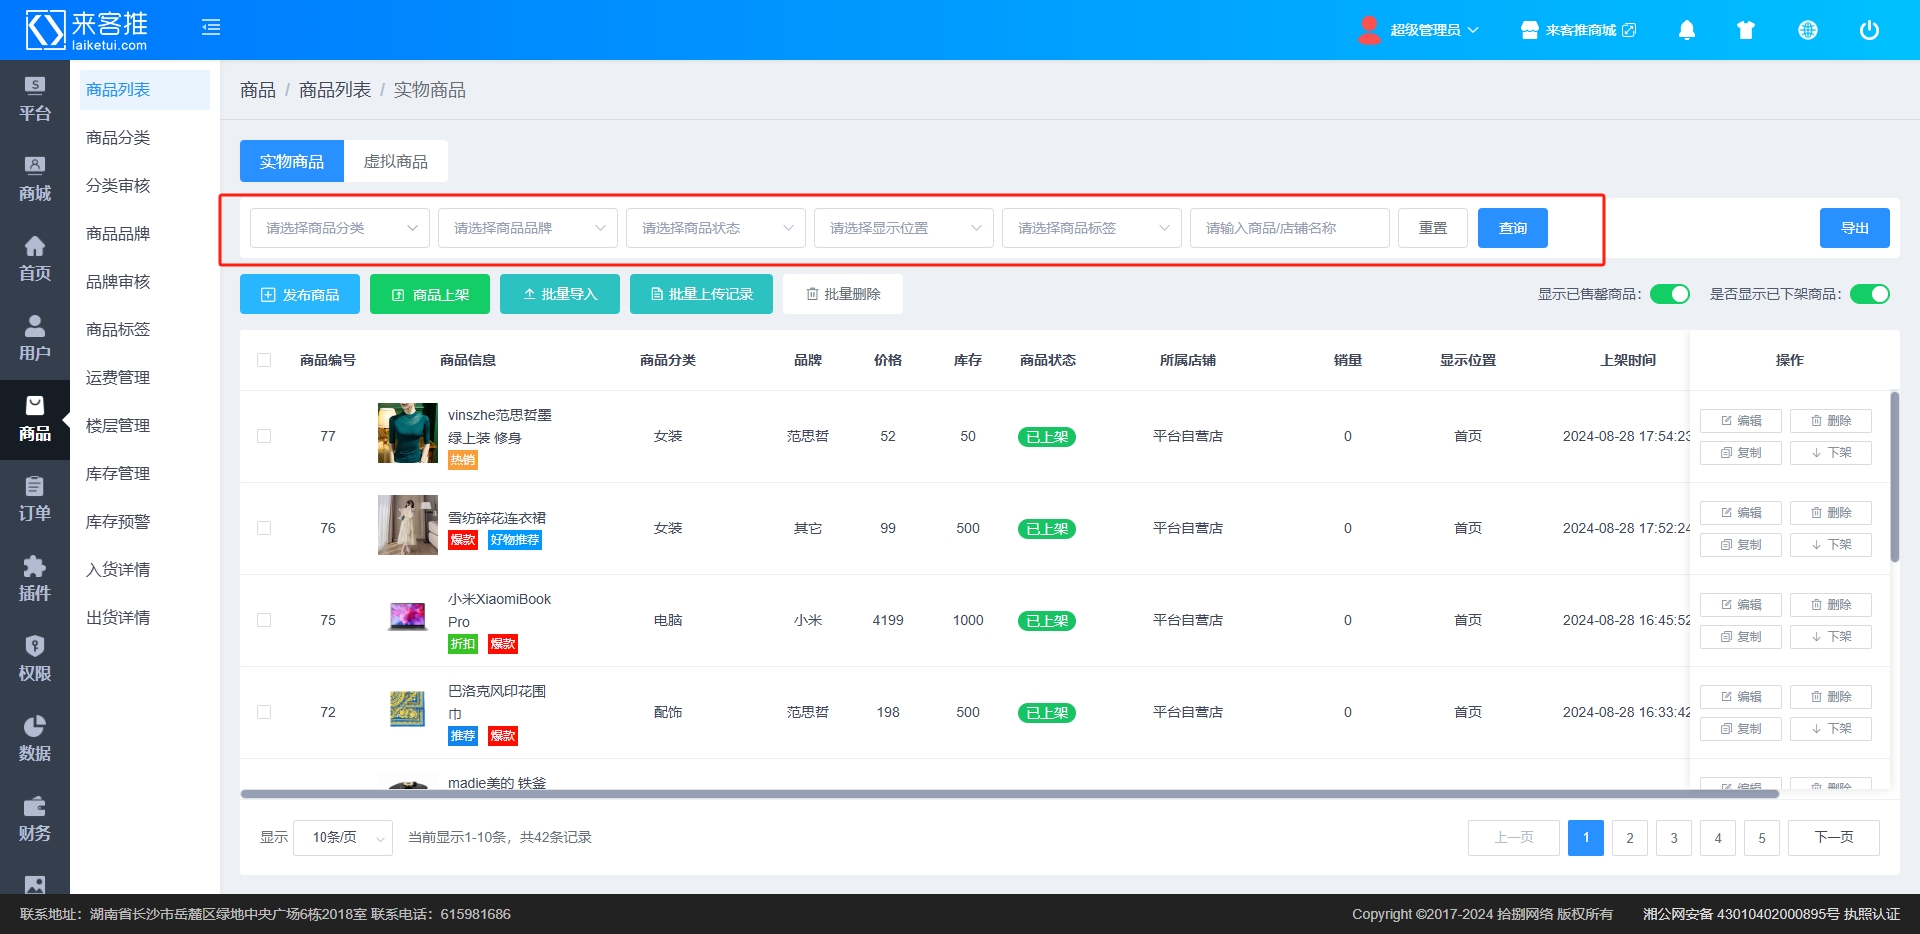Viewport: 1920px width, 934px height.
Task: Click the power logout icon
Action: (1868, 30)
